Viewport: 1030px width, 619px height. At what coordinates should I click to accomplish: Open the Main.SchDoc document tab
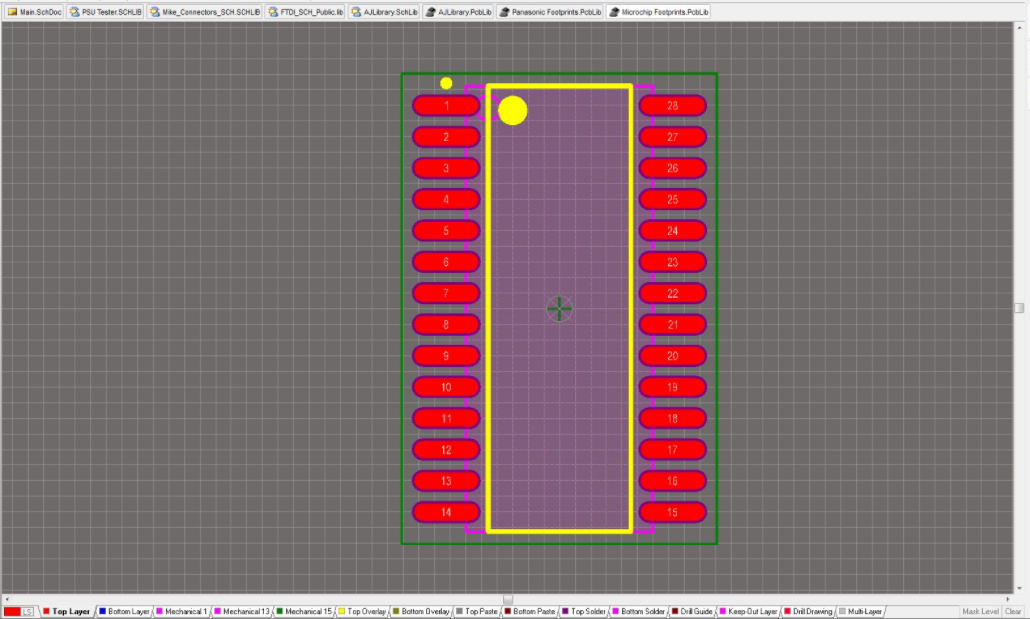pyautogui.click(x=35, y=11)
